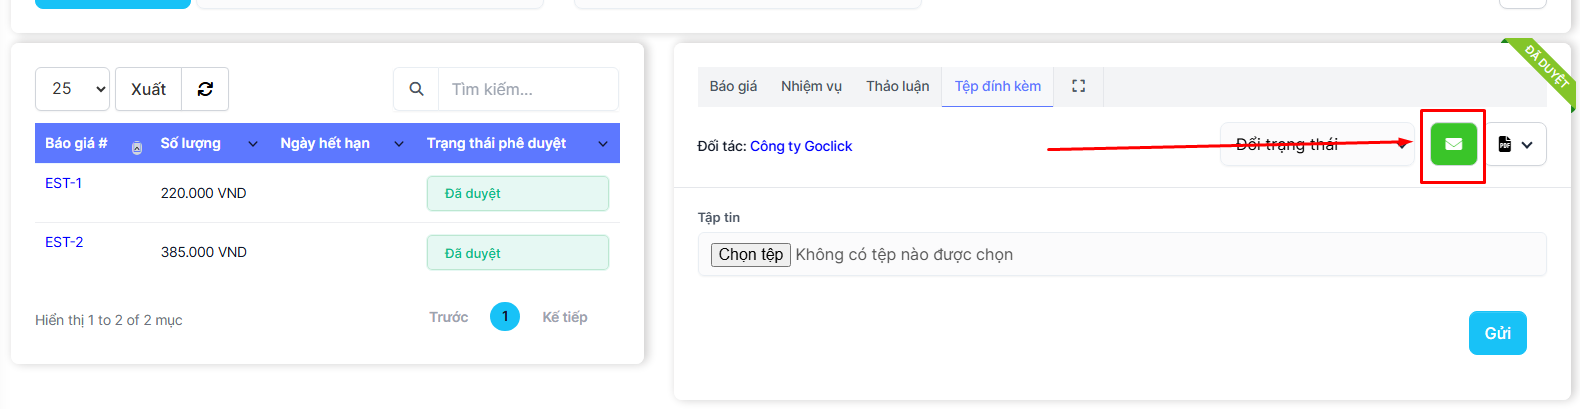Click the Chọn tệp file chooser button
The image size is (1580, 409).
tap(751, 255)
